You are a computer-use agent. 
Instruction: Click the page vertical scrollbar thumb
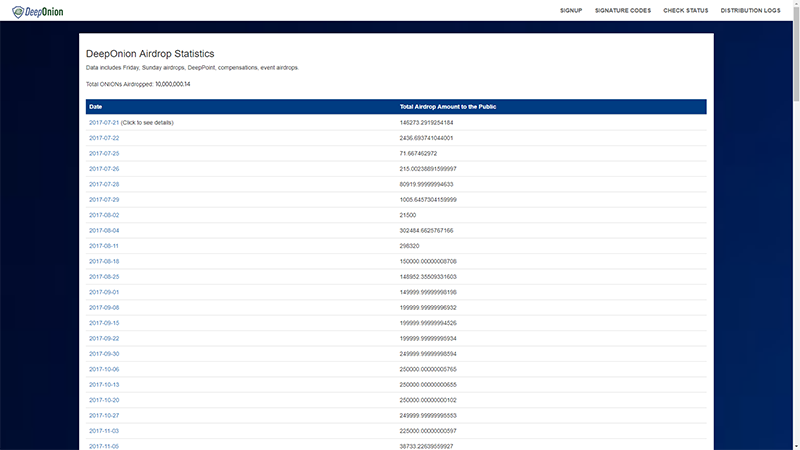pyautogui.click(x=796, y=56)
